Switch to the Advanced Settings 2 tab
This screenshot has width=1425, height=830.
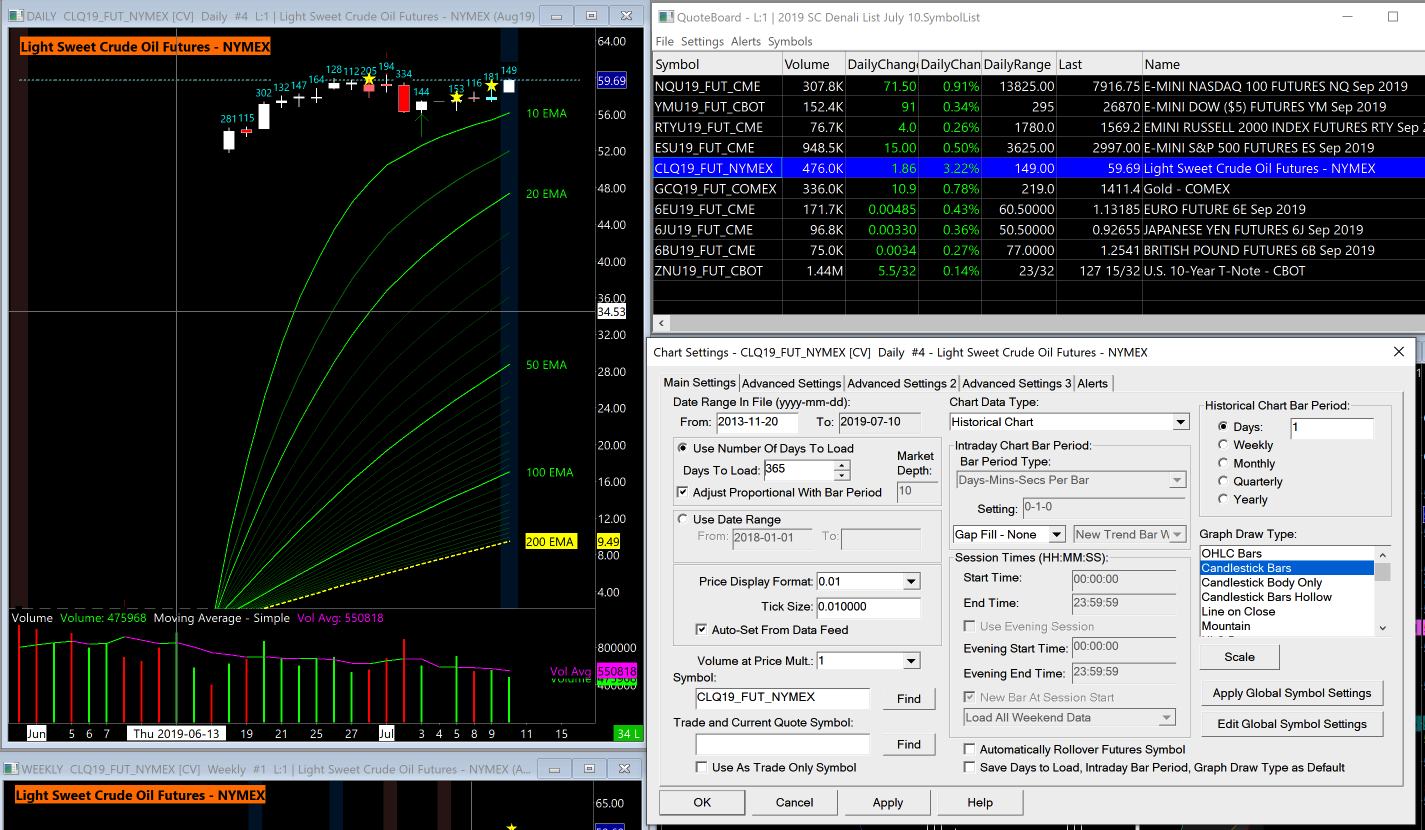(901, 383)
